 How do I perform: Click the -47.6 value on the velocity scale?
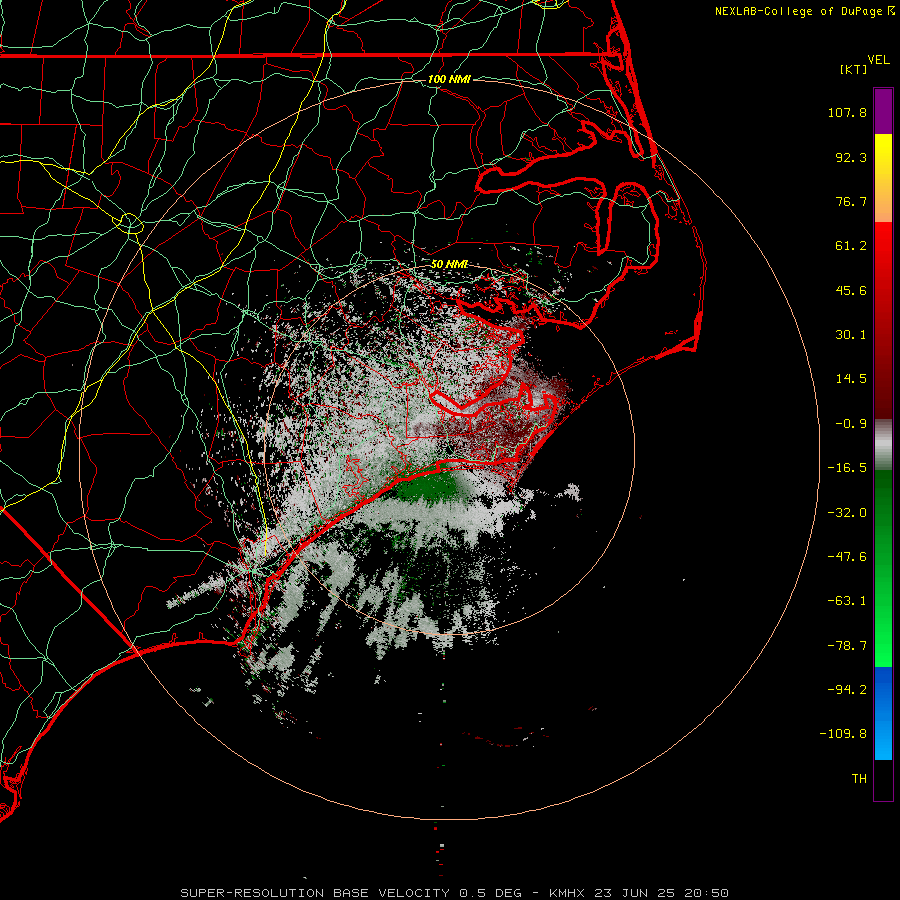(847, 557)
